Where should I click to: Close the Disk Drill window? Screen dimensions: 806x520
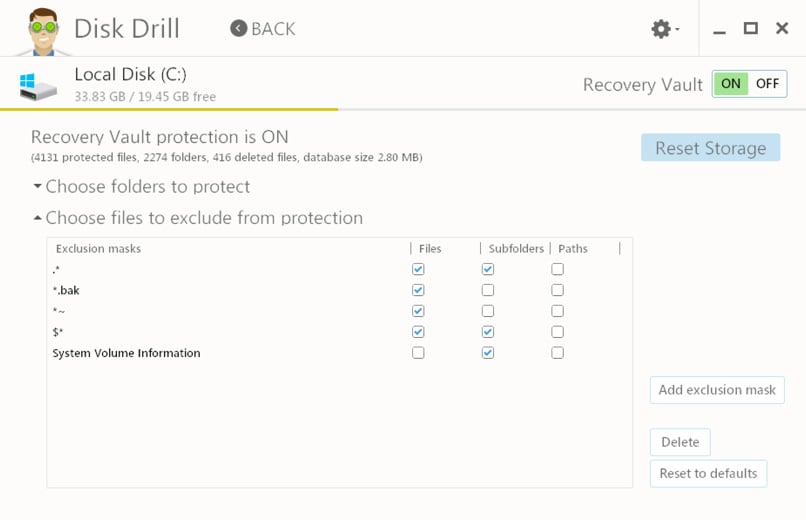pyautogui.click(x=782, y=28)
